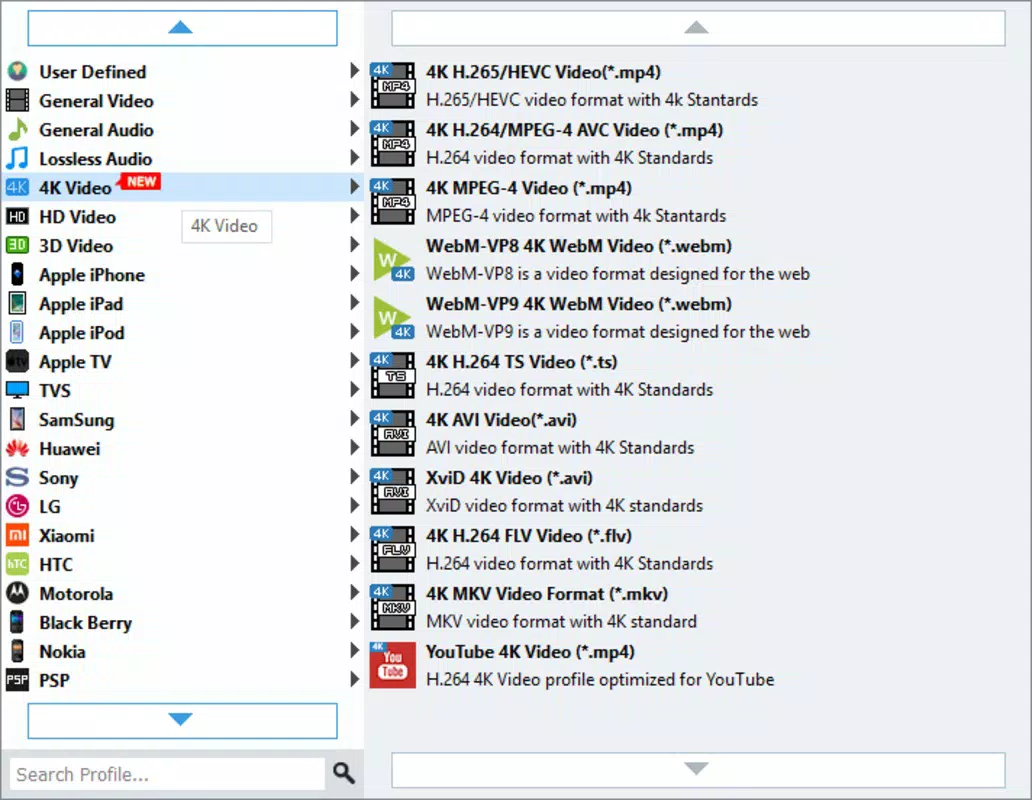
Task: Expand the General Audio submenu arrow
Action: point(354,128)
